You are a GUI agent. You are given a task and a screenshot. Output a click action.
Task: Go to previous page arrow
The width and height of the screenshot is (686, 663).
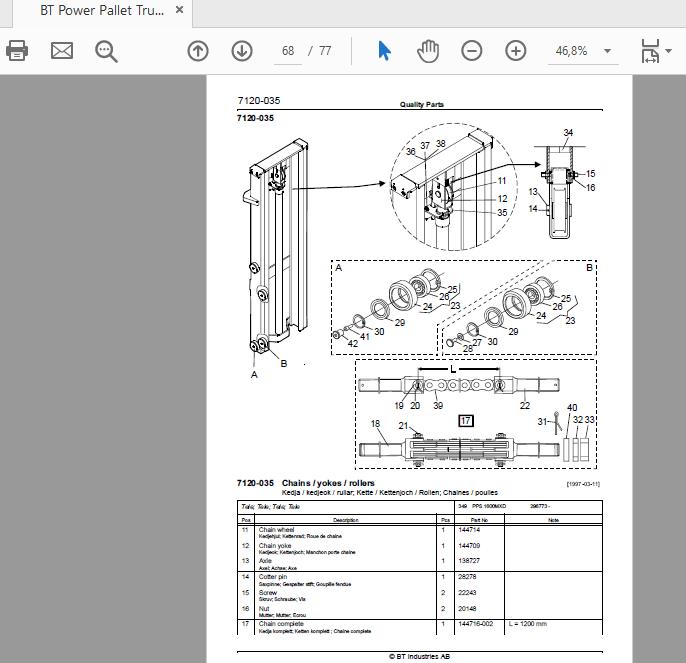198,51
